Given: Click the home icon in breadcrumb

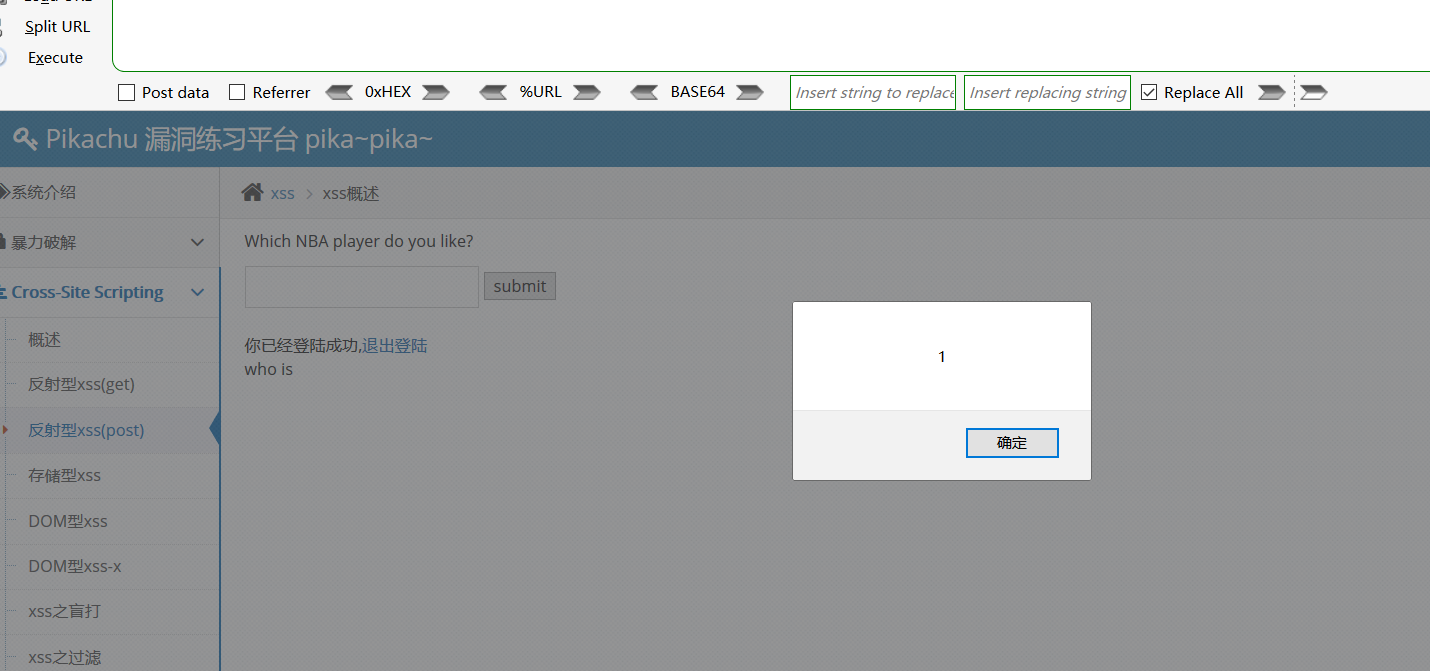Looking at the screenshot, I should [253, 193].
